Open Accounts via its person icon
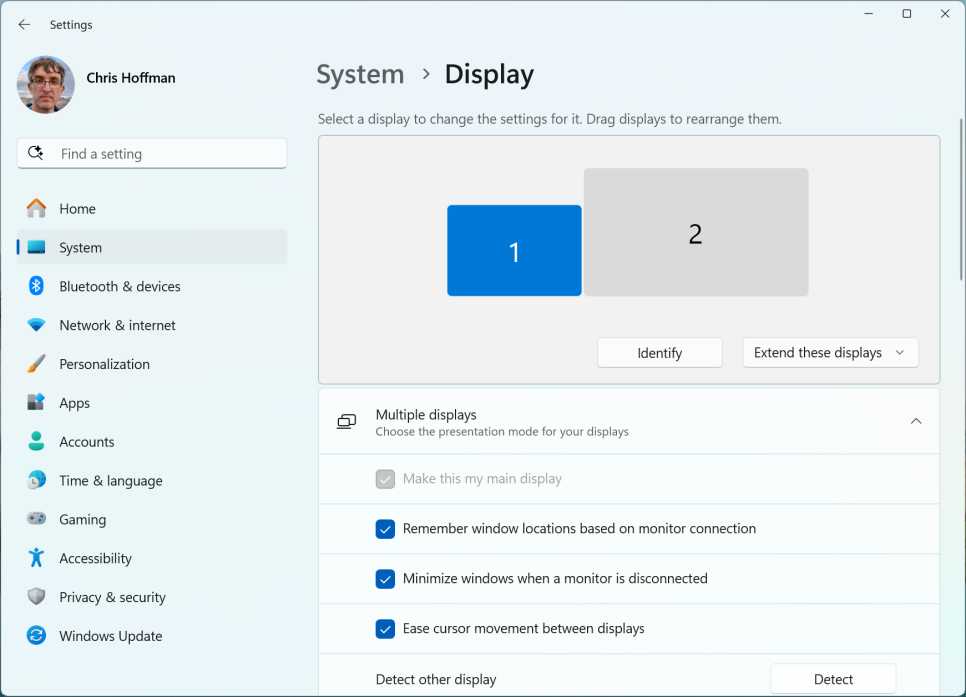966x697 pixels. click(36, 441)
